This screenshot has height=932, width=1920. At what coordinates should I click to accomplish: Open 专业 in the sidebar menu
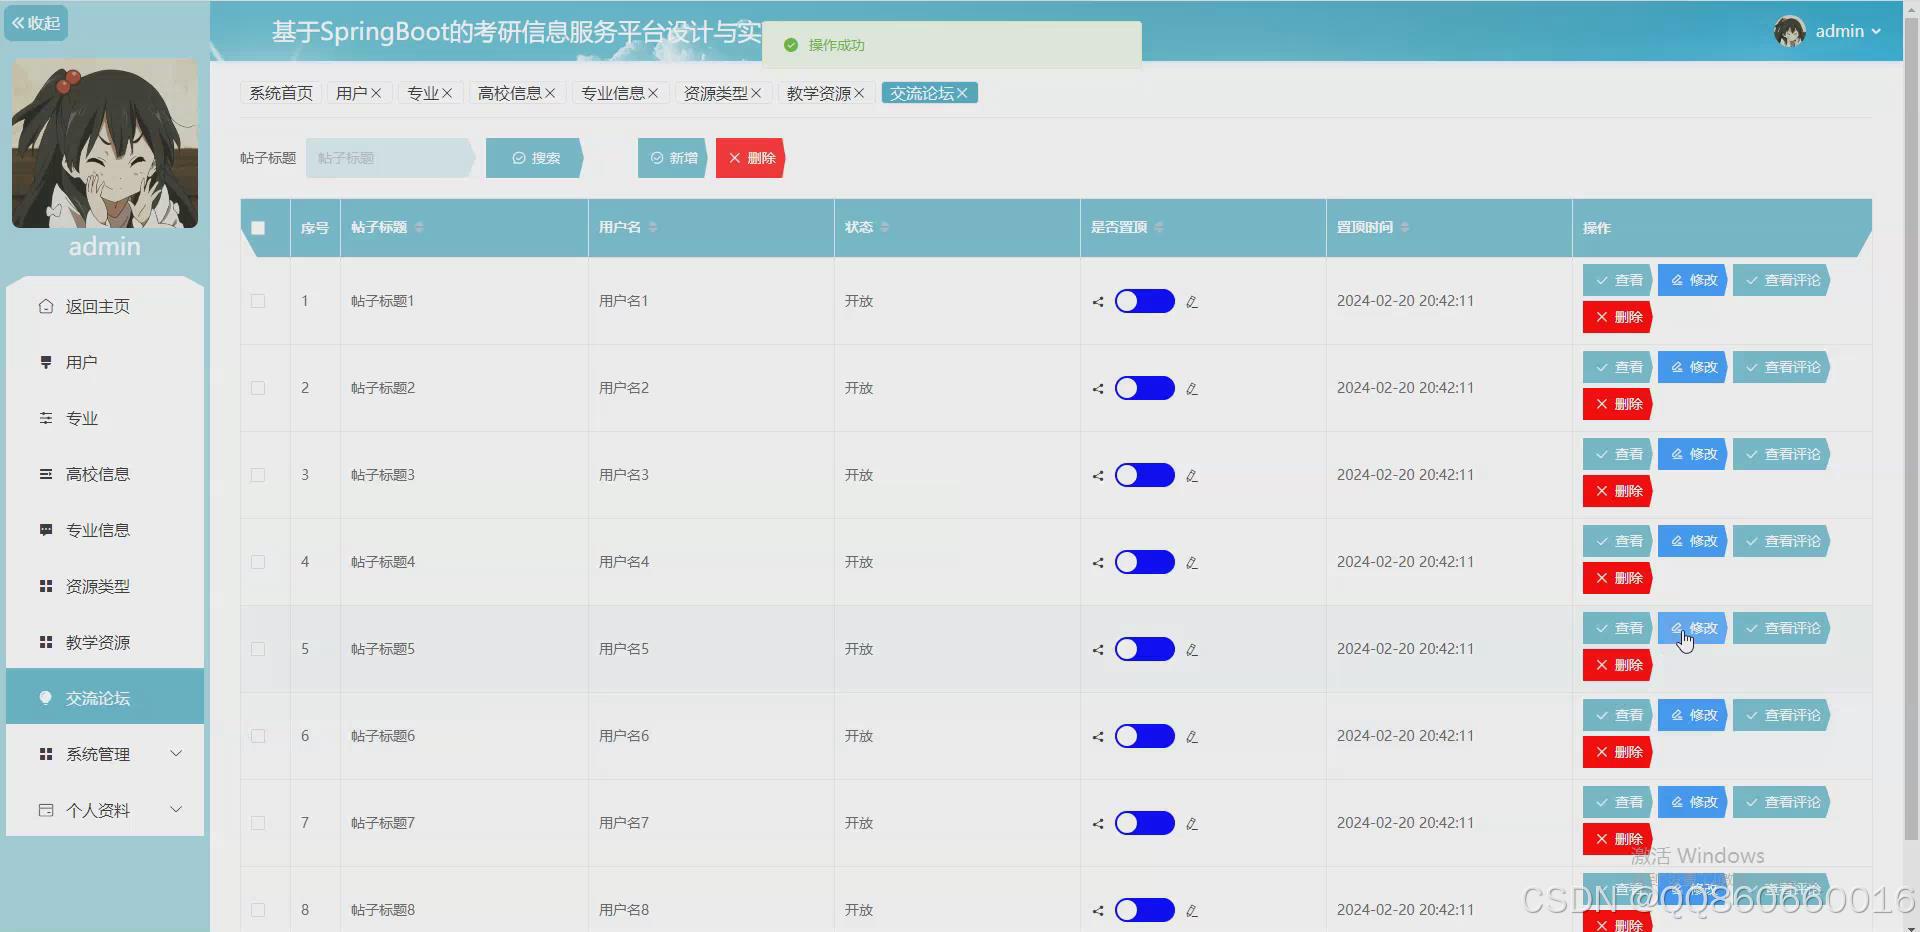[105, 418]
